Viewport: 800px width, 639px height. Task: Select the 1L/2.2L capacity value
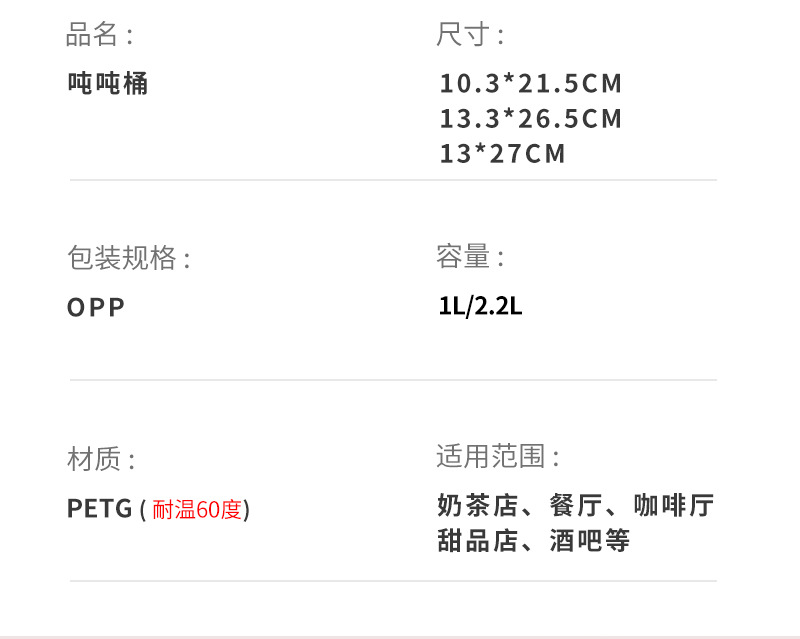point(480,306)
